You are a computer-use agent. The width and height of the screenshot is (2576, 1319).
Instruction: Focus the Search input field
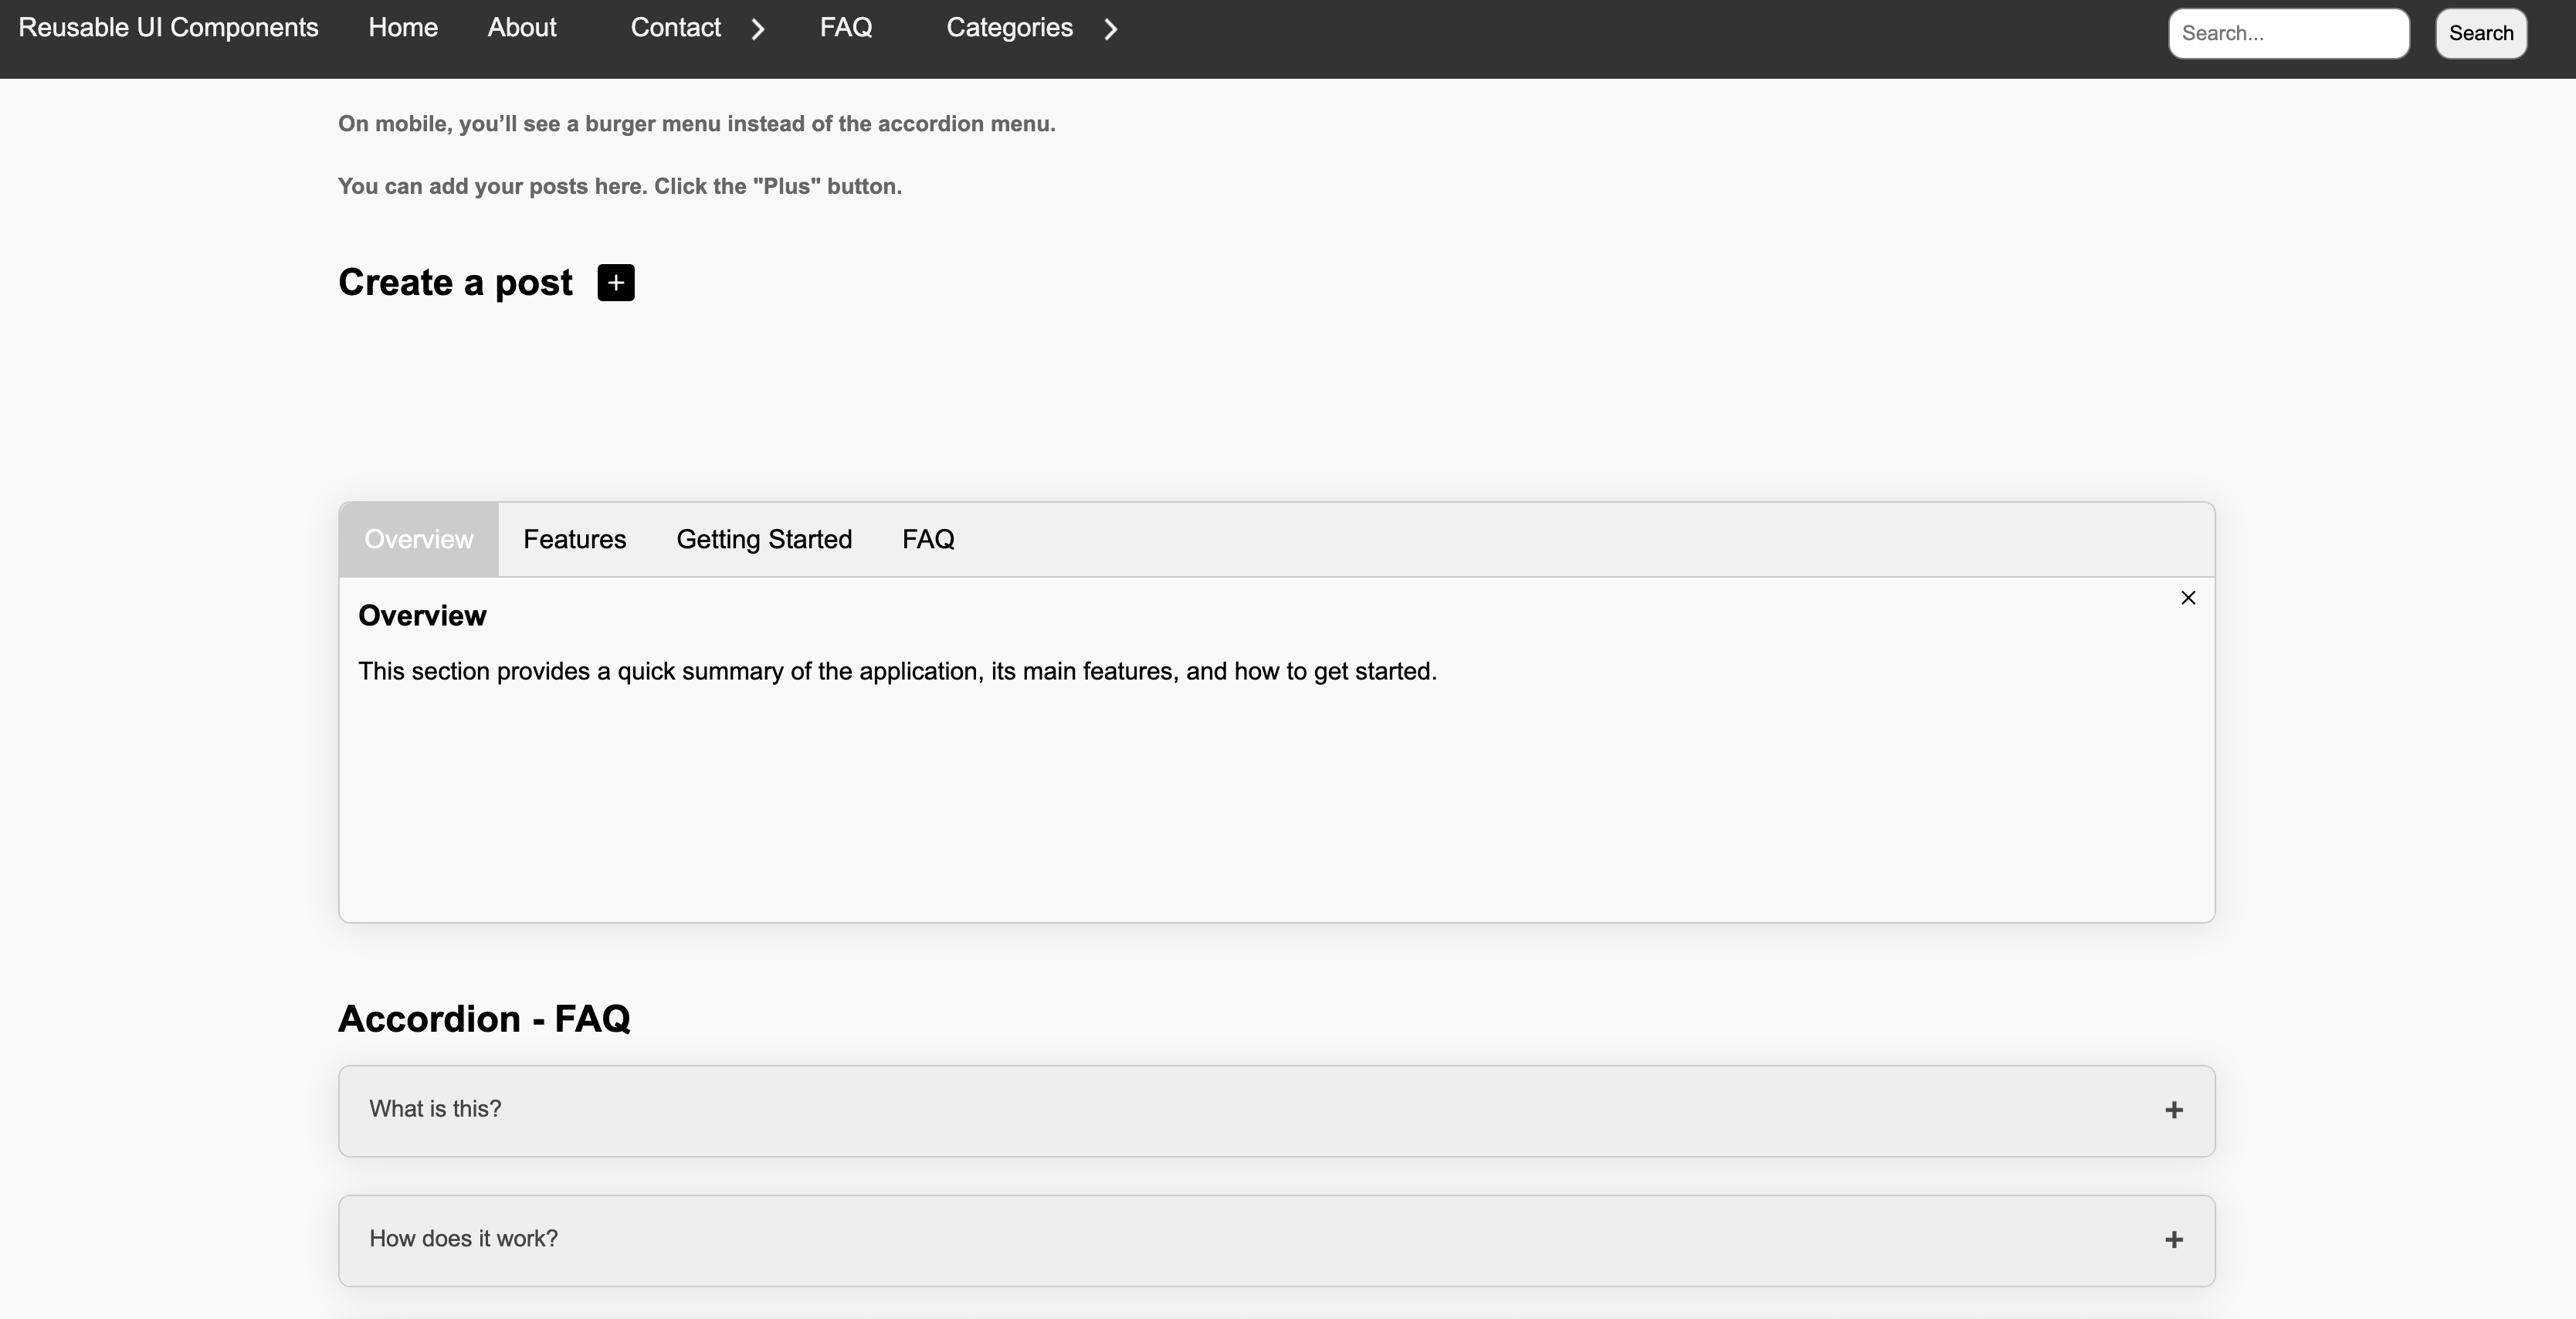coord(2288,34)
